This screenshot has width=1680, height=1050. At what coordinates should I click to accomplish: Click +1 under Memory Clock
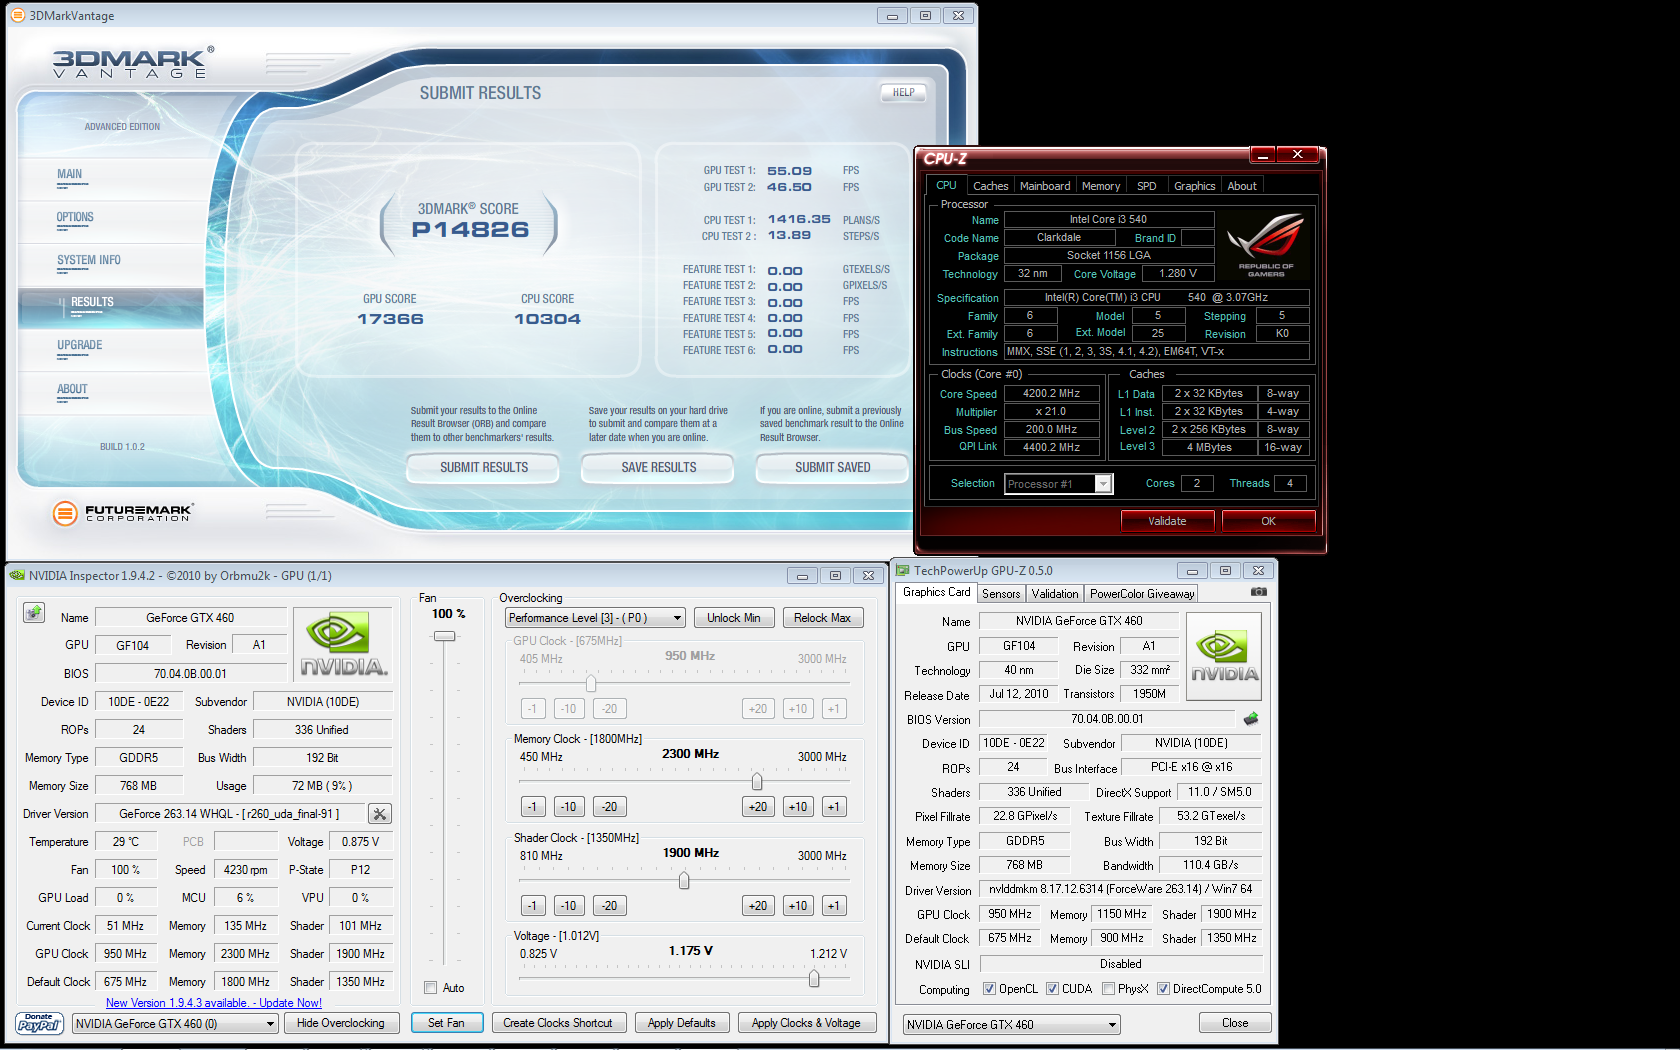tap(833, 807)
